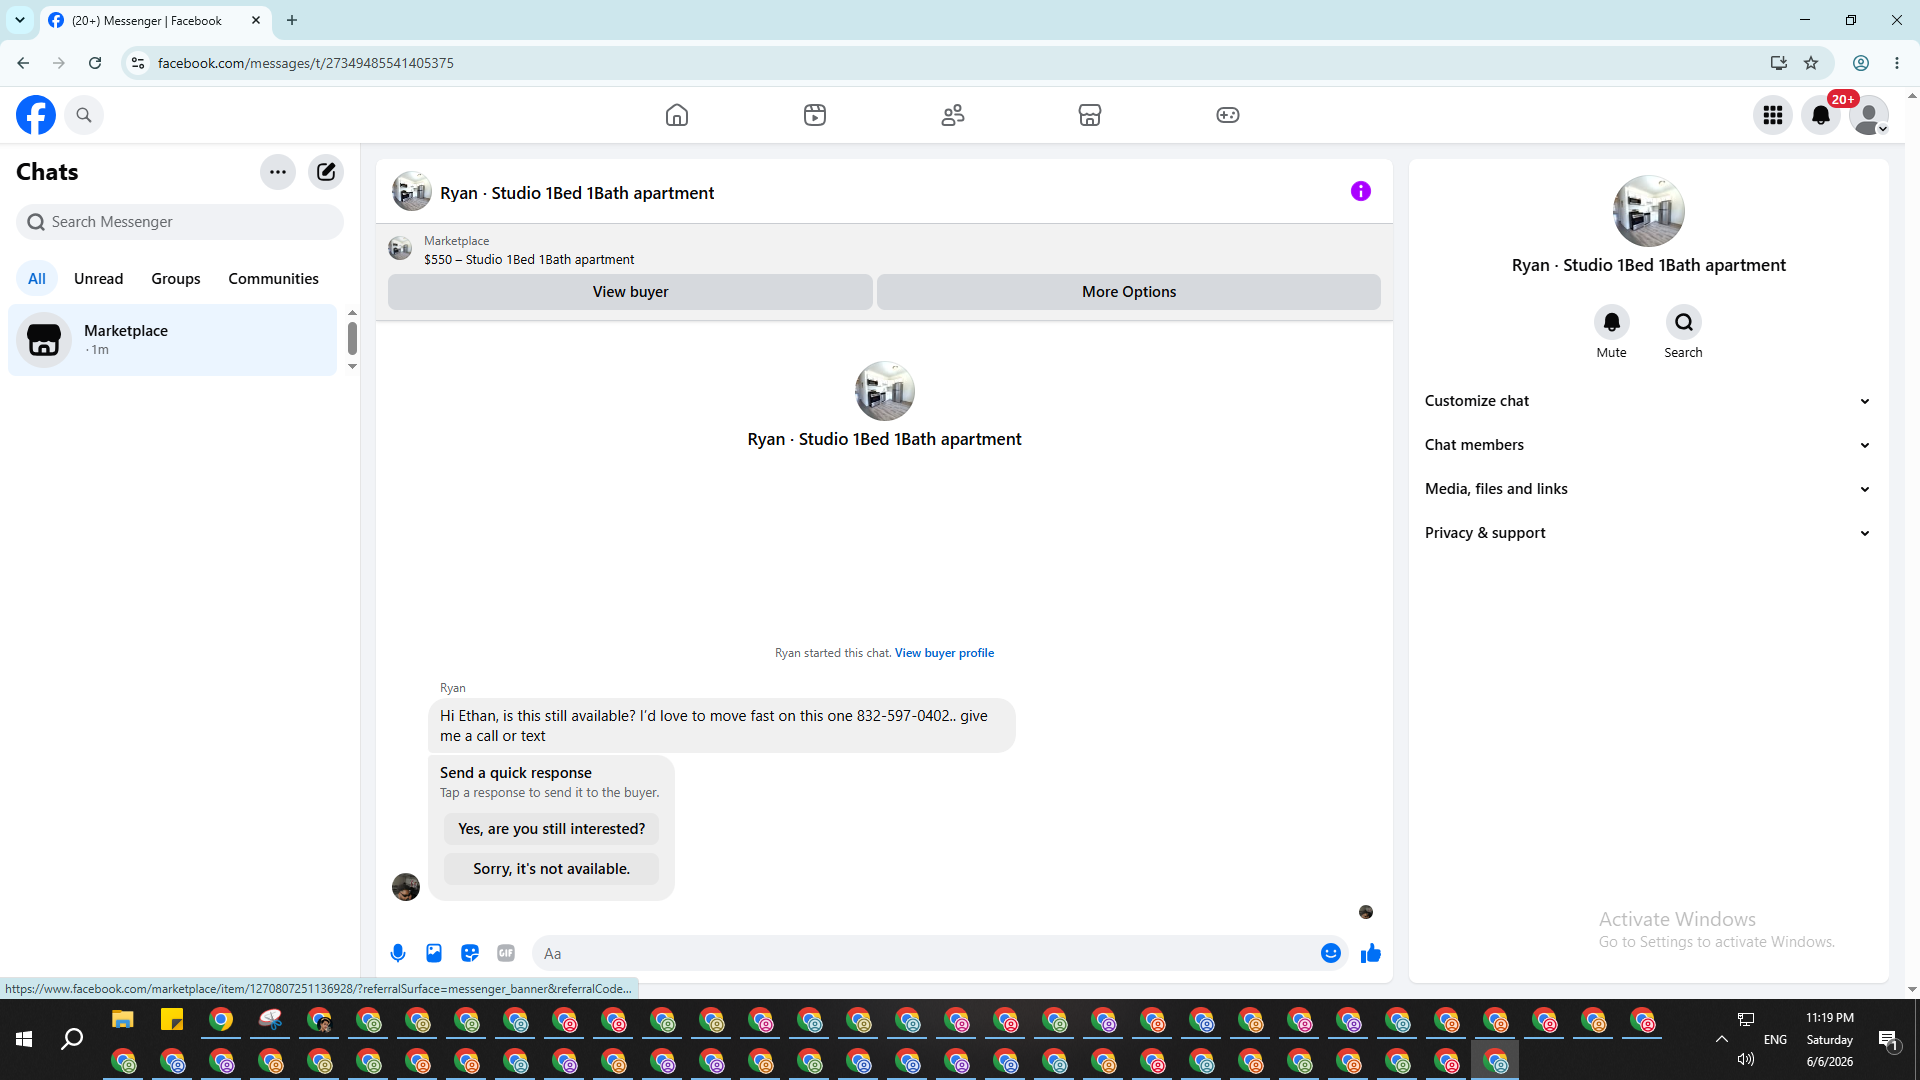Screen dimensions: 1920x1080
Task: Click the ENG language indicator
Action: click(1775, 1040)
